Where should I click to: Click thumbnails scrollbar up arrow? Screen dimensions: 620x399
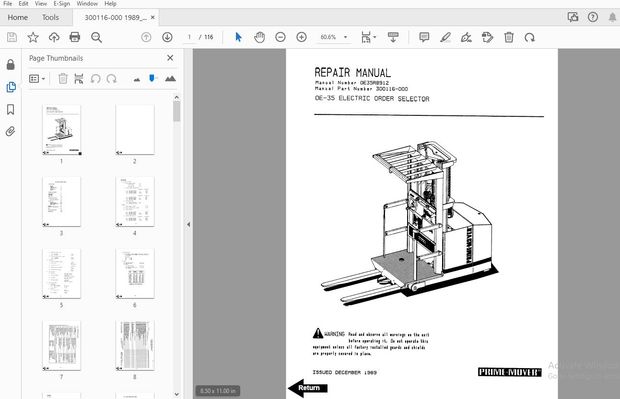(176, 97)
